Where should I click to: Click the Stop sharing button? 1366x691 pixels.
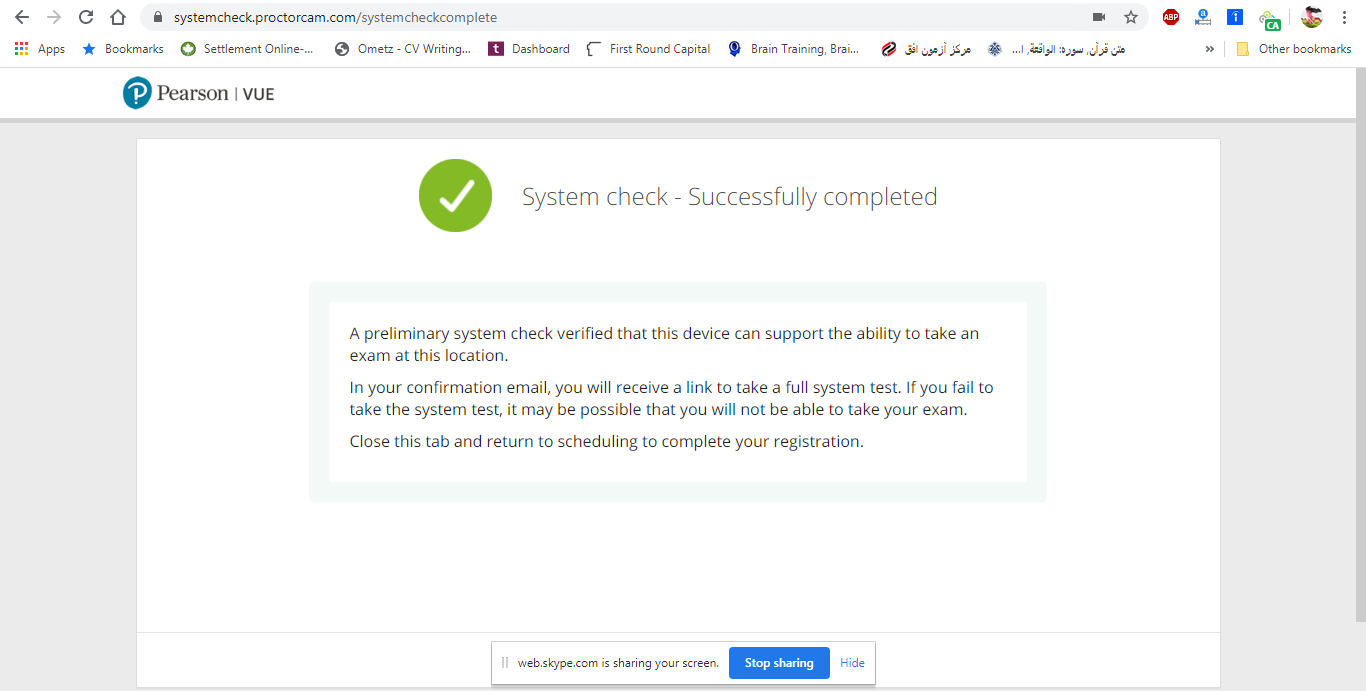point(779,663)
